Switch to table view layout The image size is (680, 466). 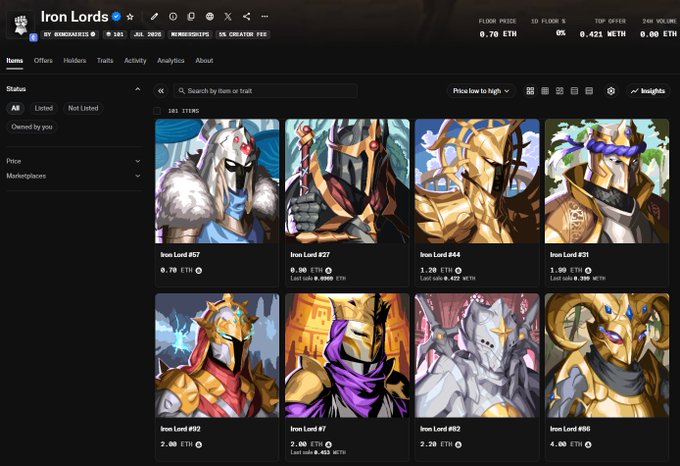pos(589,91)
